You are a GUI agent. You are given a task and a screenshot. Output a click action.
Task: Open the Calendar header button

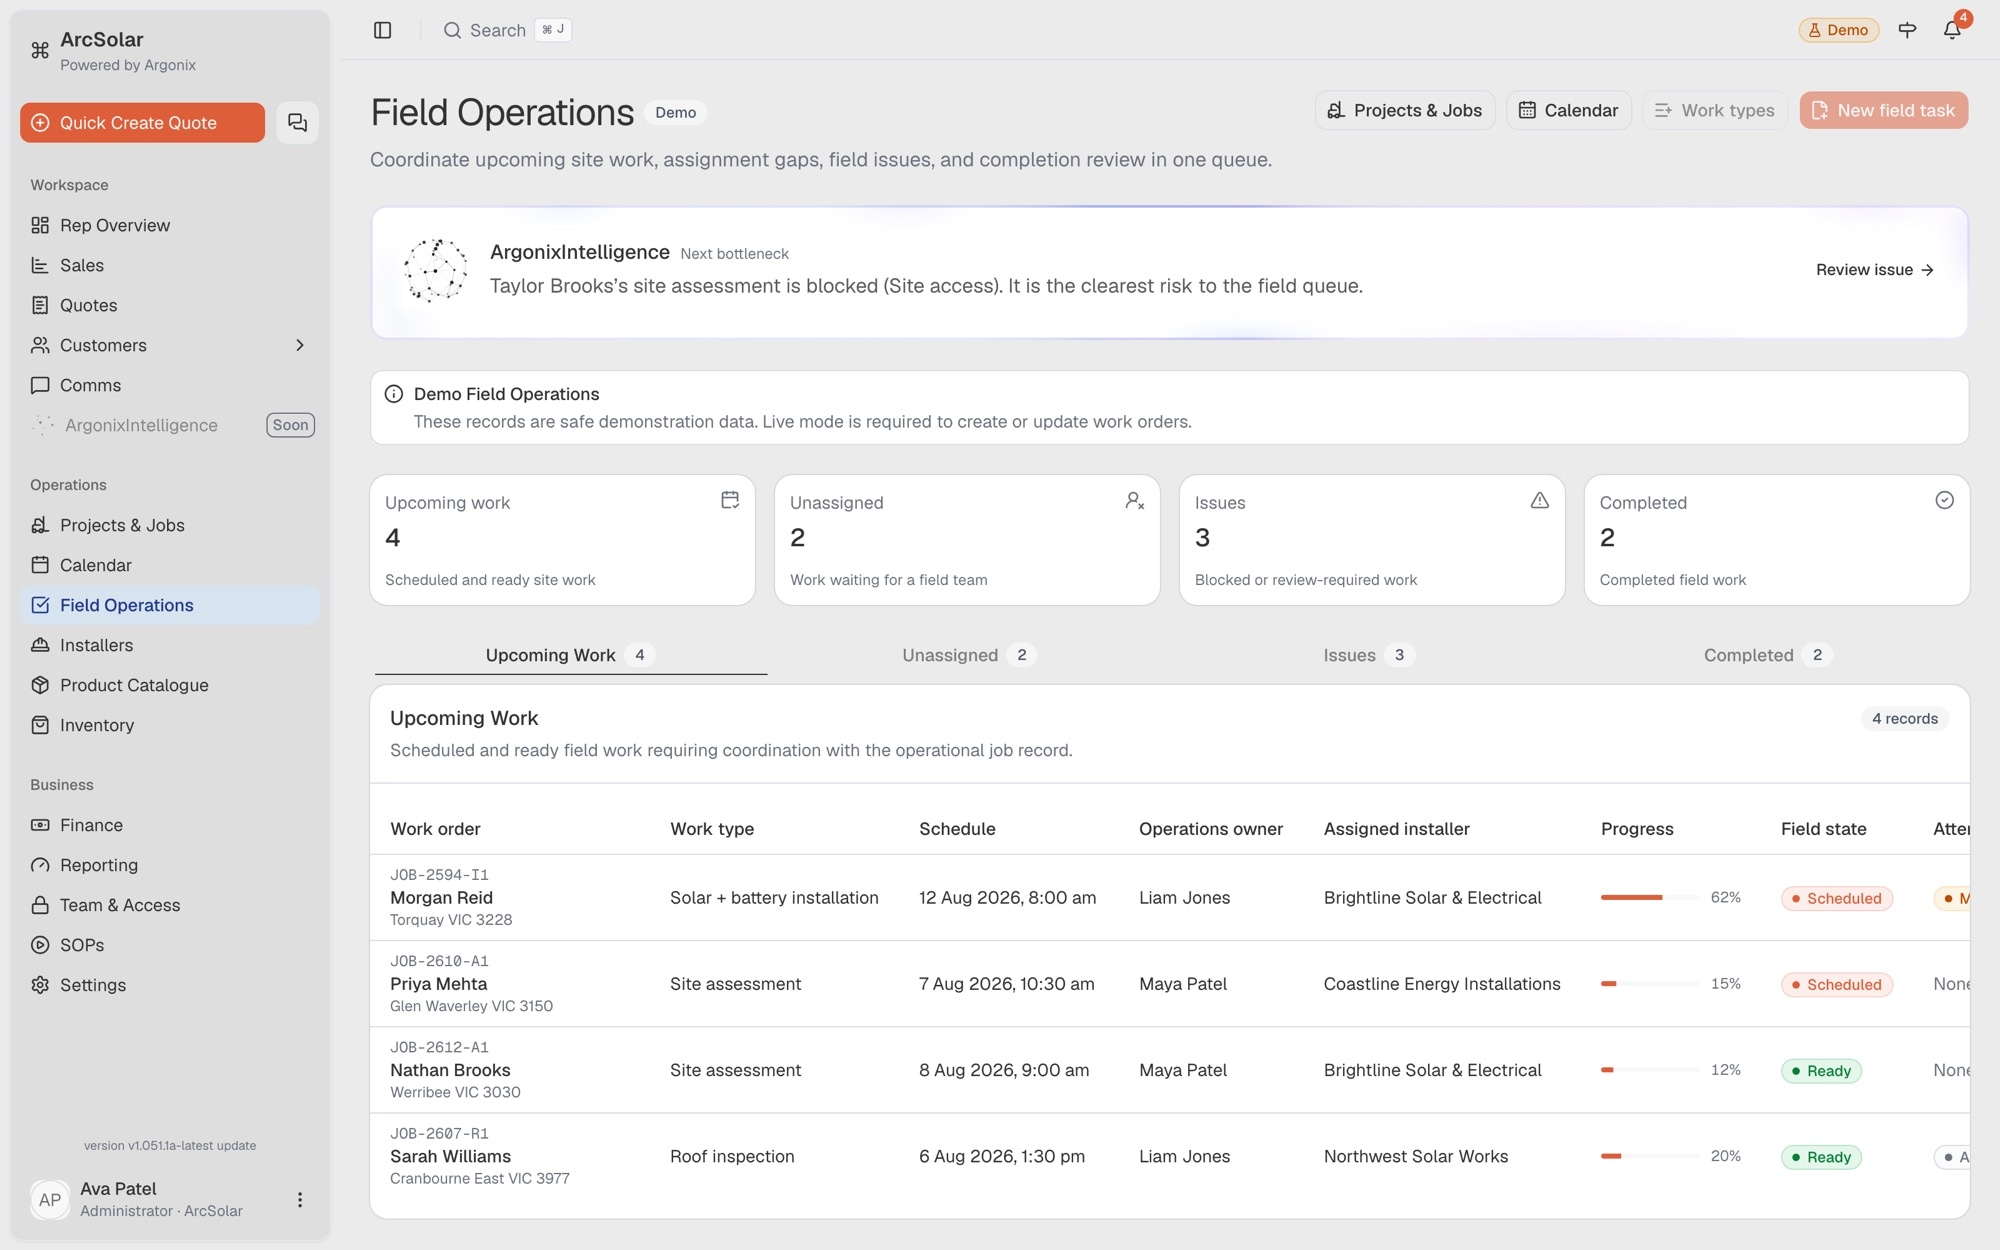coord(1568,110)
